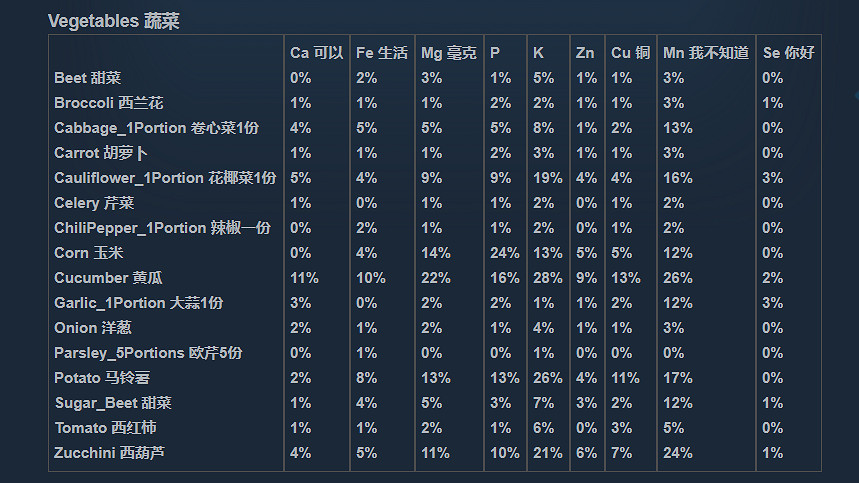The width and height of the screenshot is (859, 483).
Task: Click the Fe 生活 column header
Action: 381,53
